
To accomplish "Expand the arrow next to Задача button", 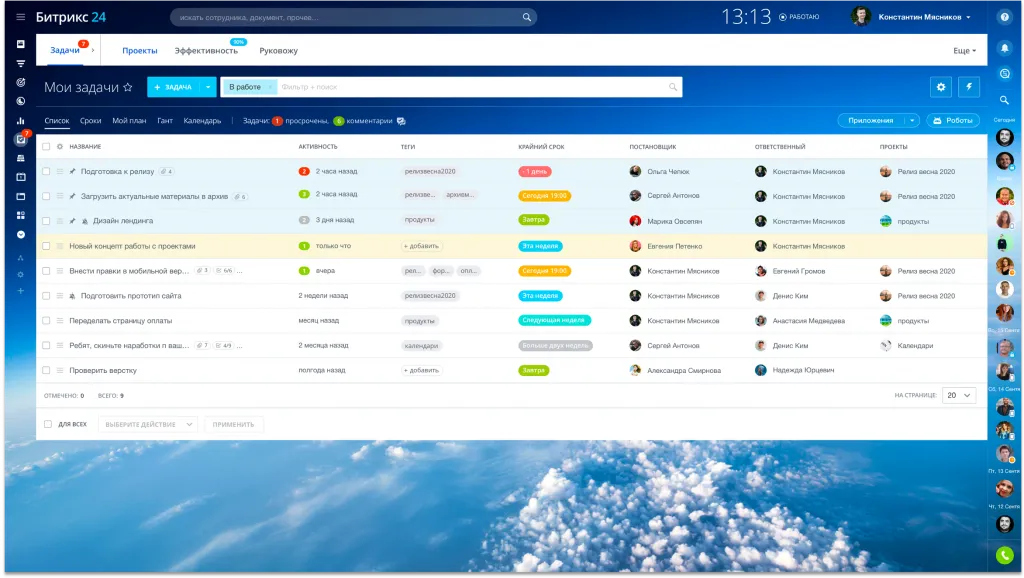I will tap(208, 87).
